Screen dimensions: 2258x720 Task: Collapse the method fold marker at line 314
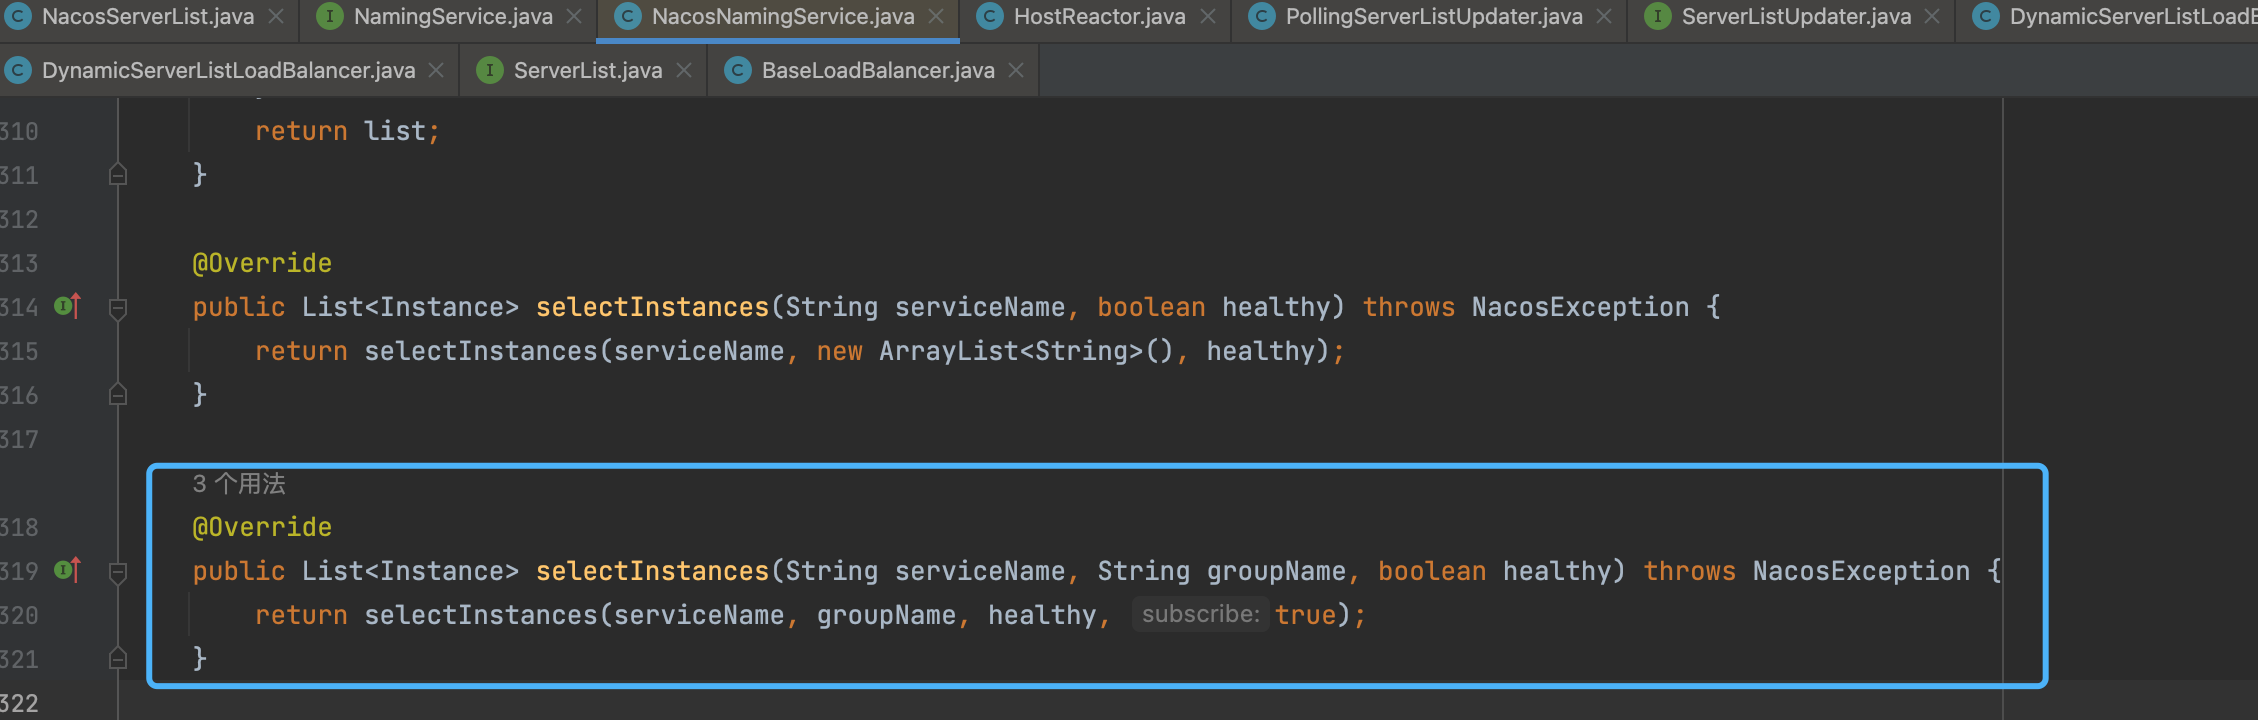coord(118,308)
